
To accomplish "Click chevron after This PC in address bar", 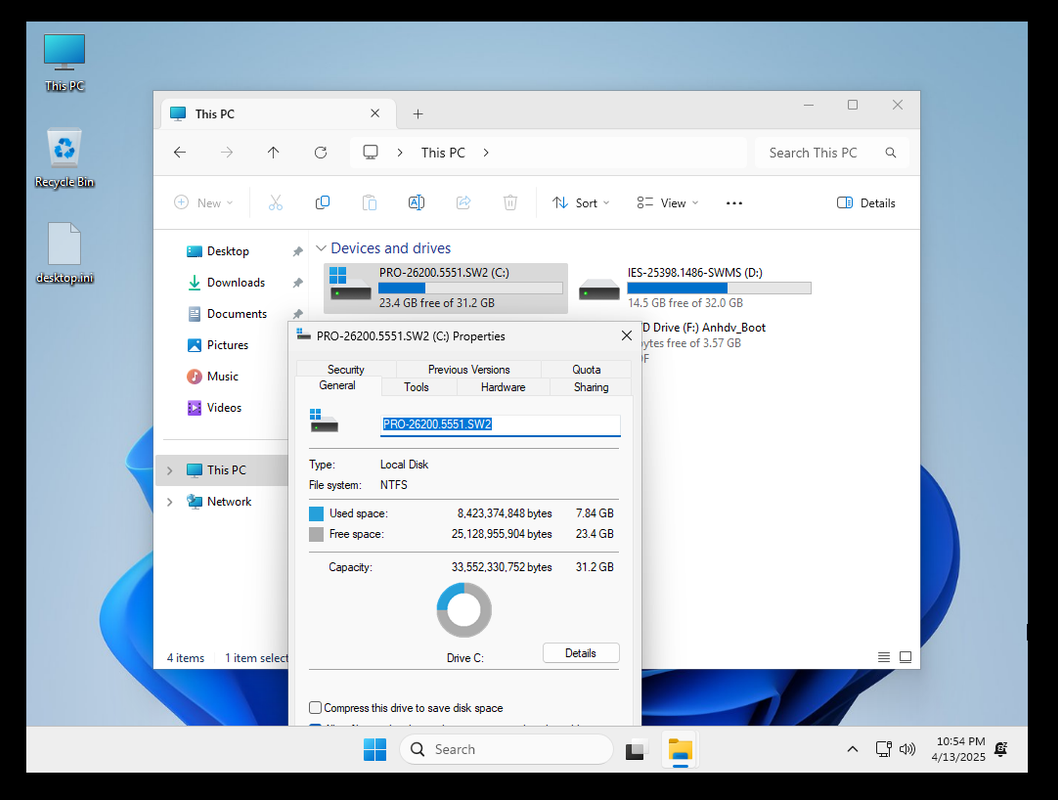I will [x=486, y=153].
